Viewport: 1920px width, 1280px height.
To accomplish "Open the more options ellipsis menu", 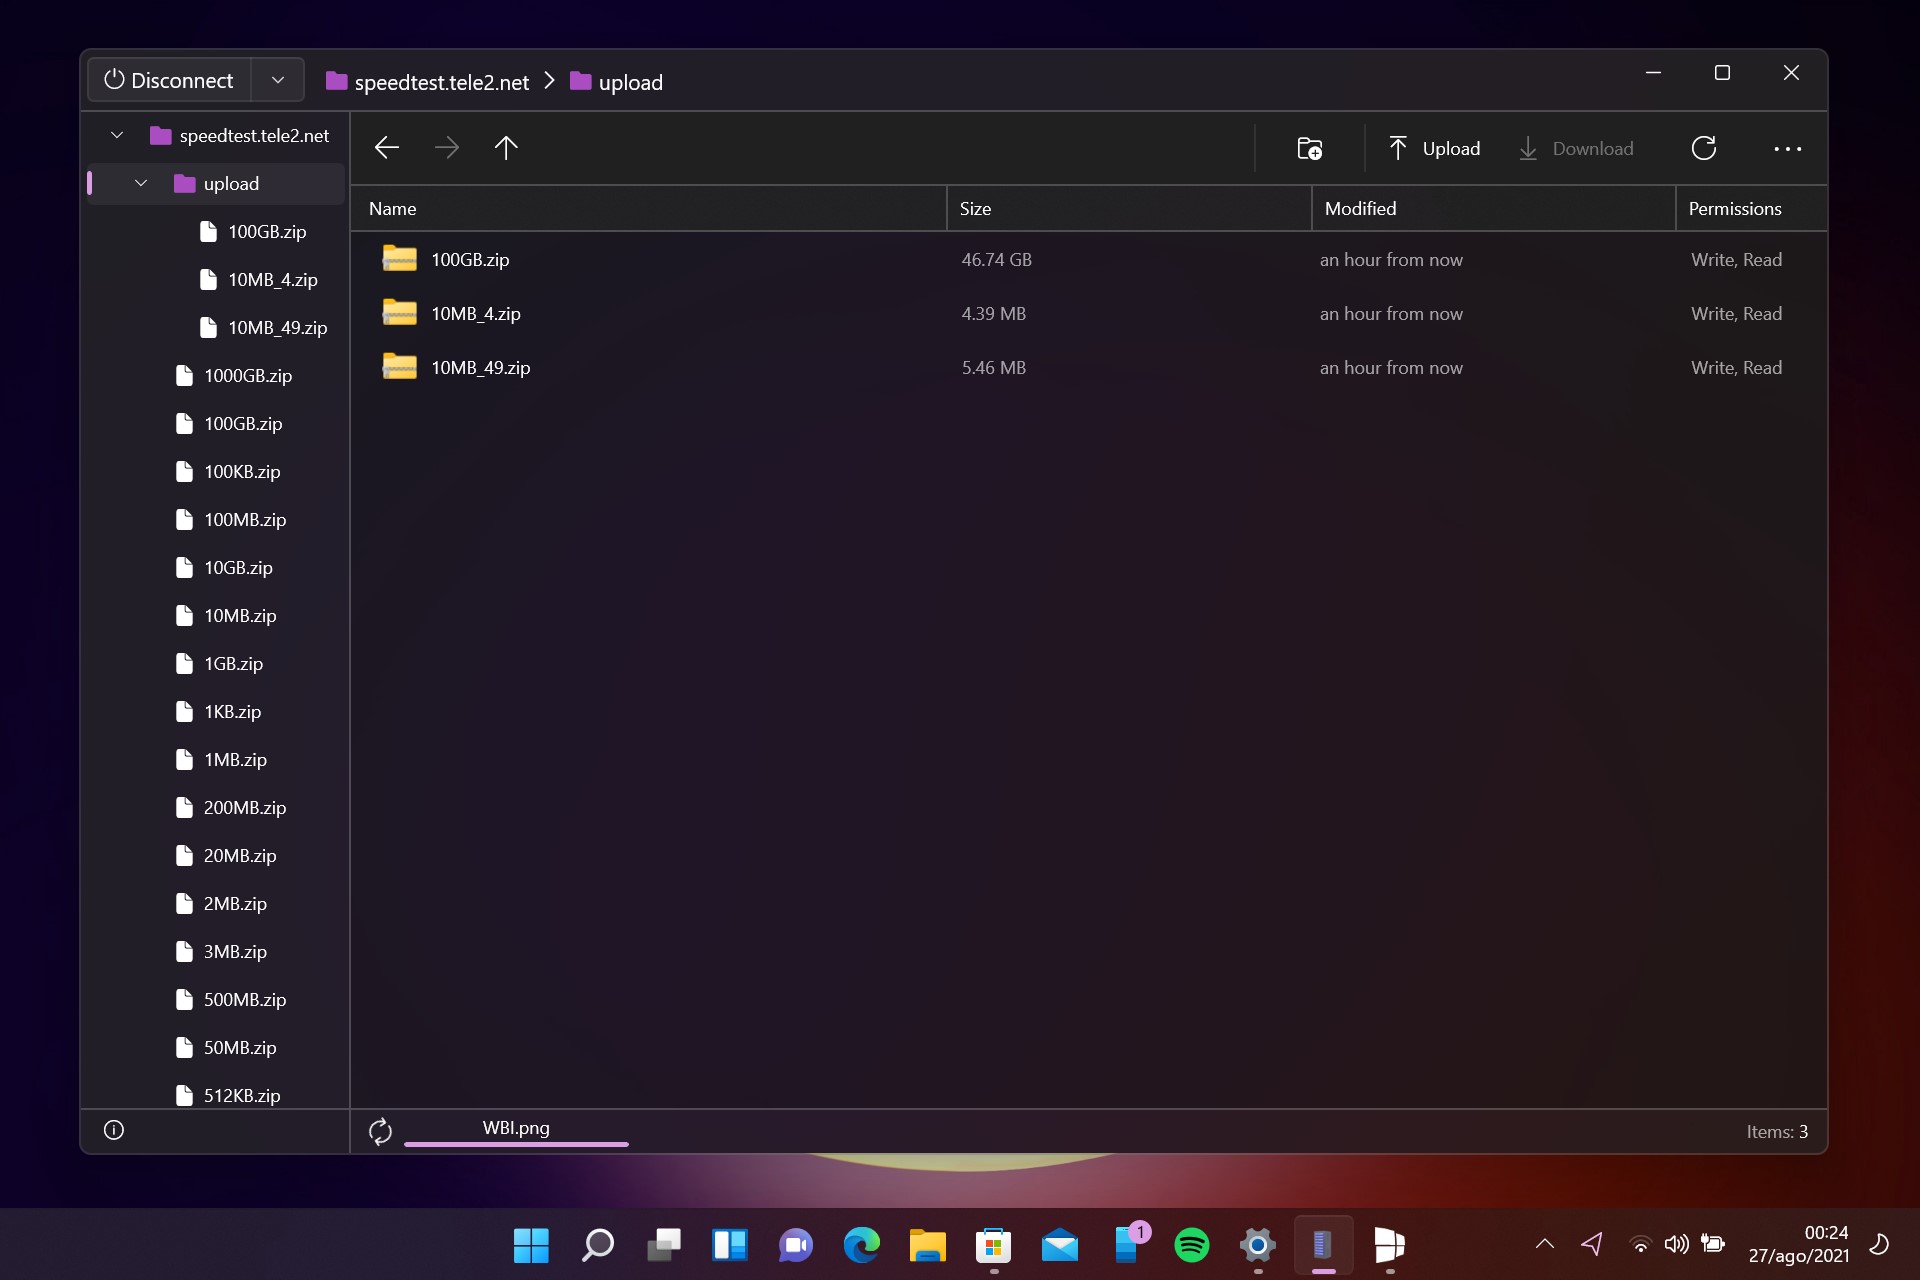I will [1788, 148].
